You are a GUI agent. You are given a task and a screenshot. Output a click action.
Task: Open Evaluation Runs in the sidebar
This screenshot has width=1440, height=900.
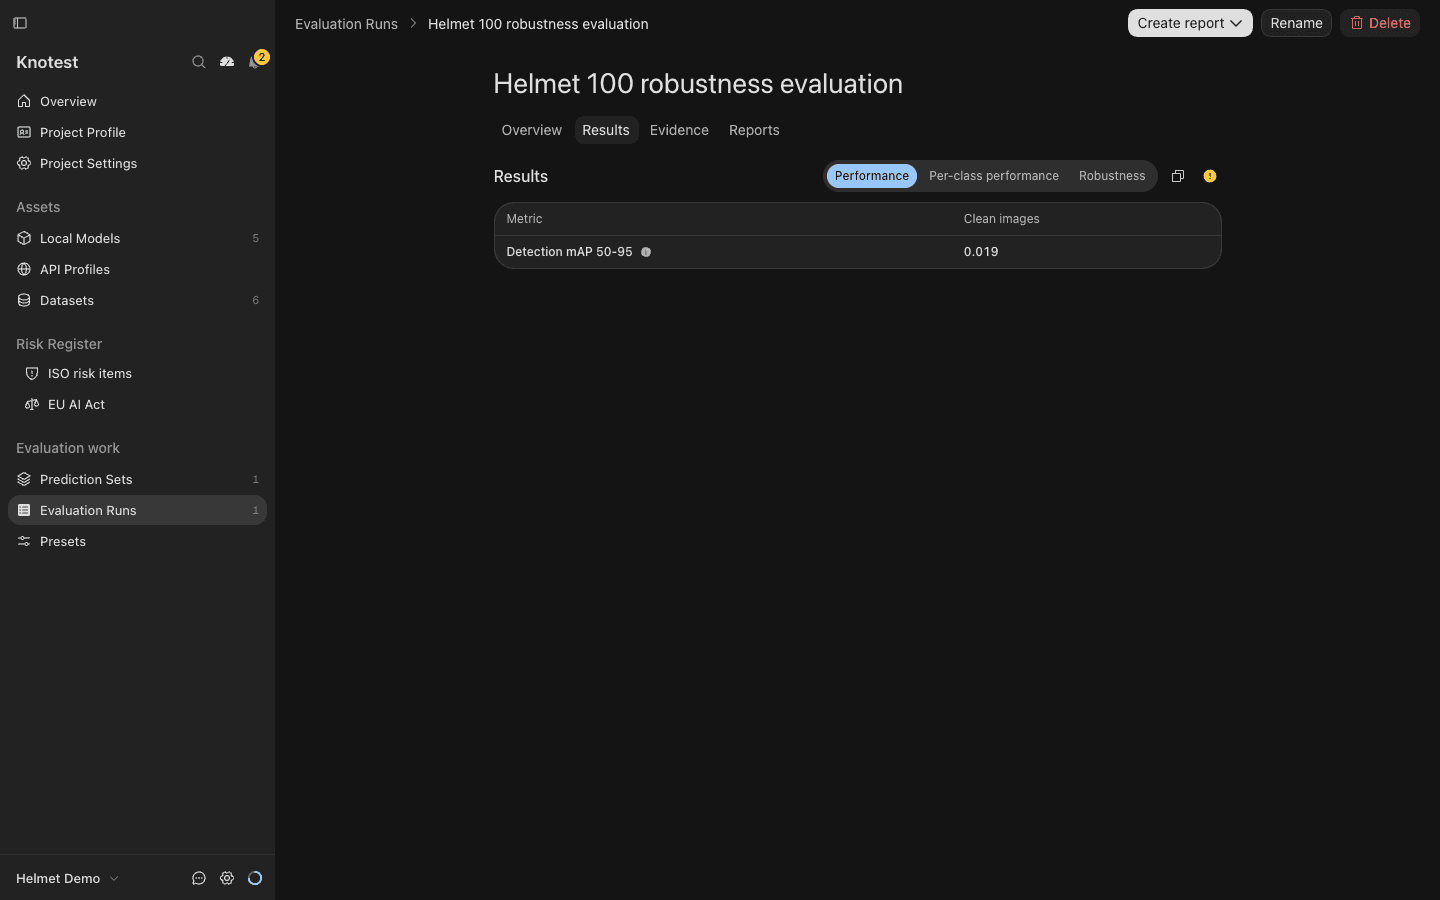(x=137, y=510)
